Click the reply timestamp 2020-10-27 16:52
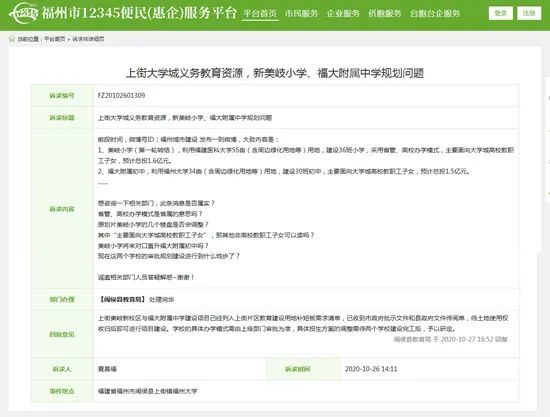 click(467, 339)
